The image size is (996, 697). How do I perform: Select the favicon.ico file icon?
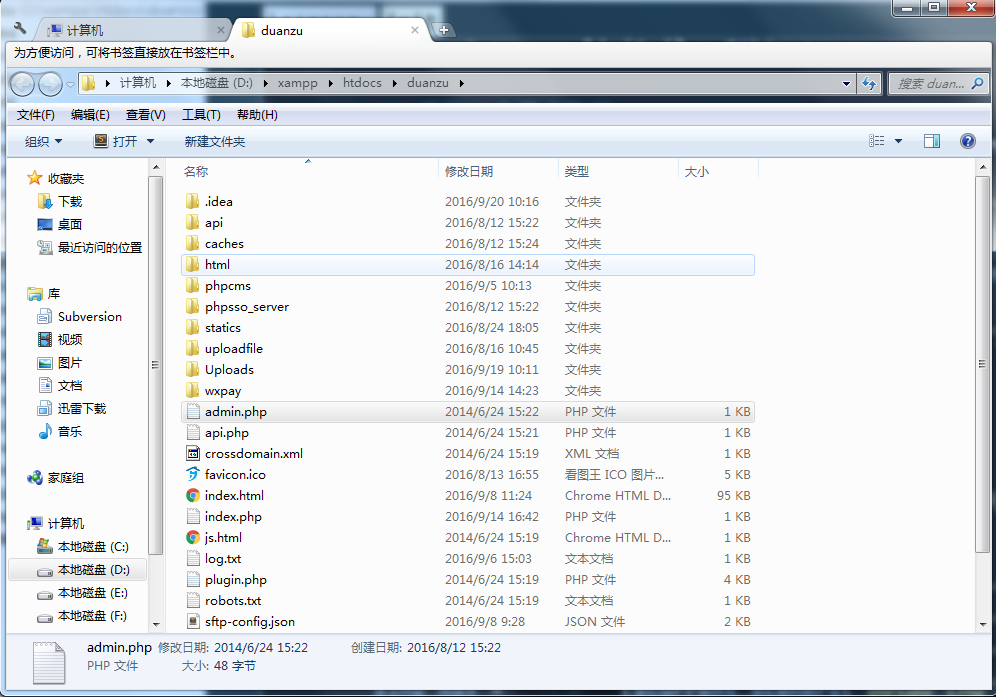(192, 475)
